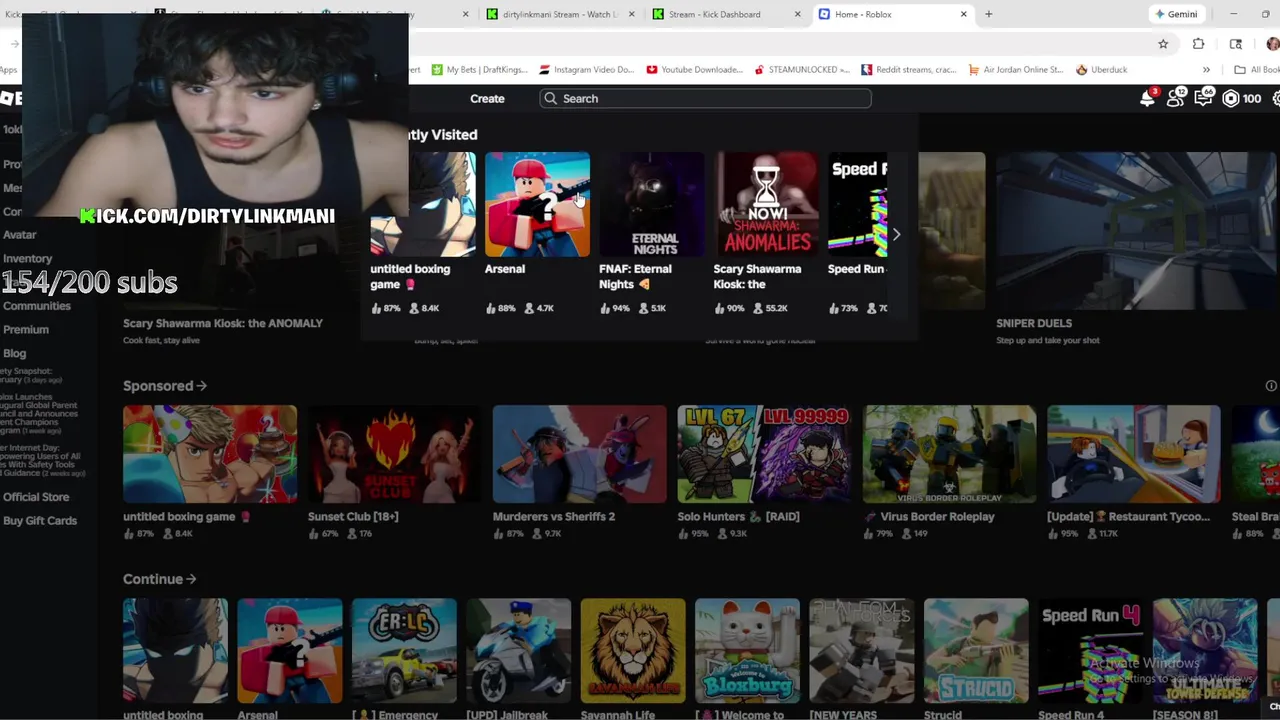
Task: Open Speed Run 4 in Continue row
Action: point(1091,651)
